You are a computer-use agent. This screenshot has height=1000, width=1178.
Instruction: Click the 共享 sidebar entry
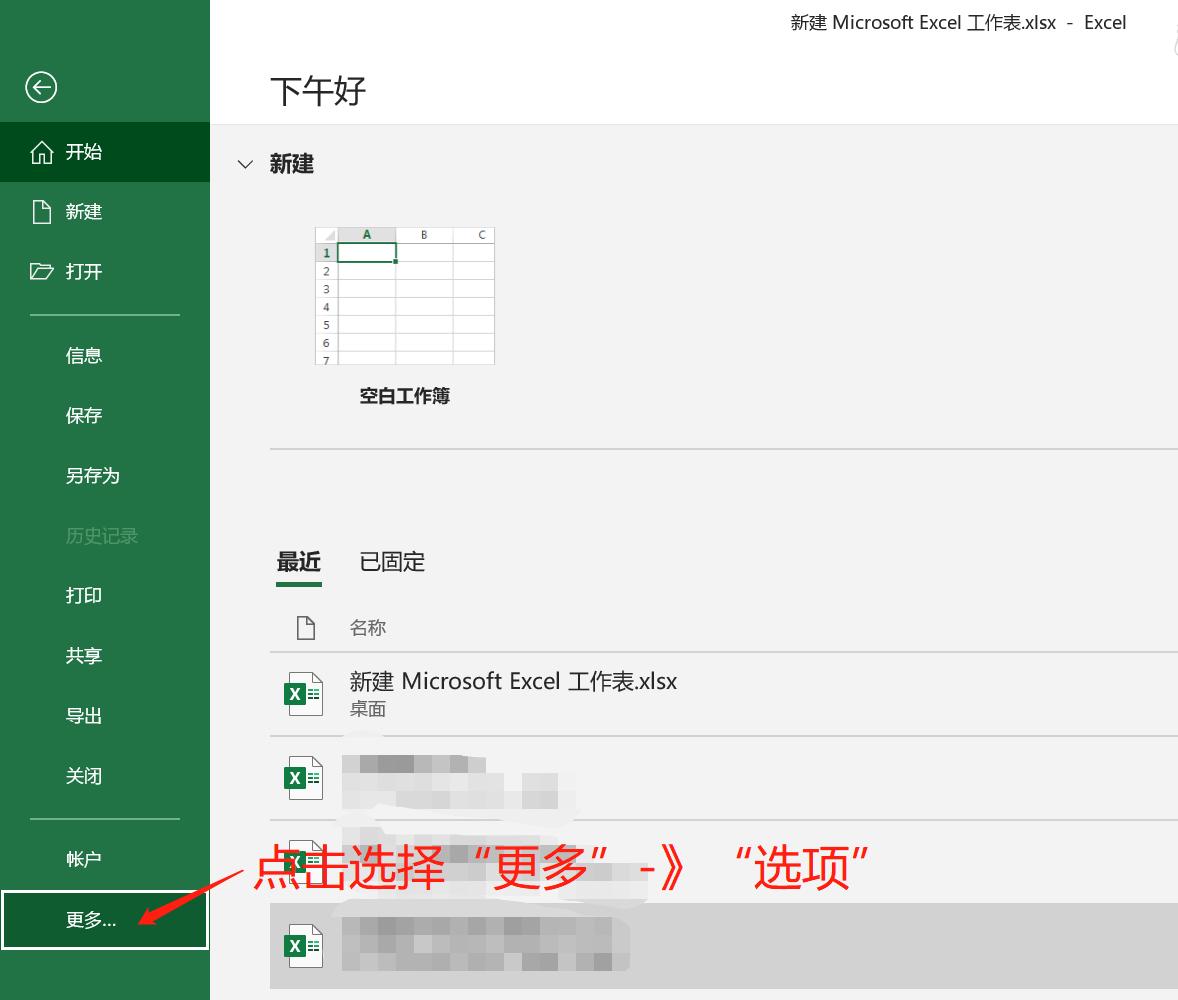click(83, 655)
